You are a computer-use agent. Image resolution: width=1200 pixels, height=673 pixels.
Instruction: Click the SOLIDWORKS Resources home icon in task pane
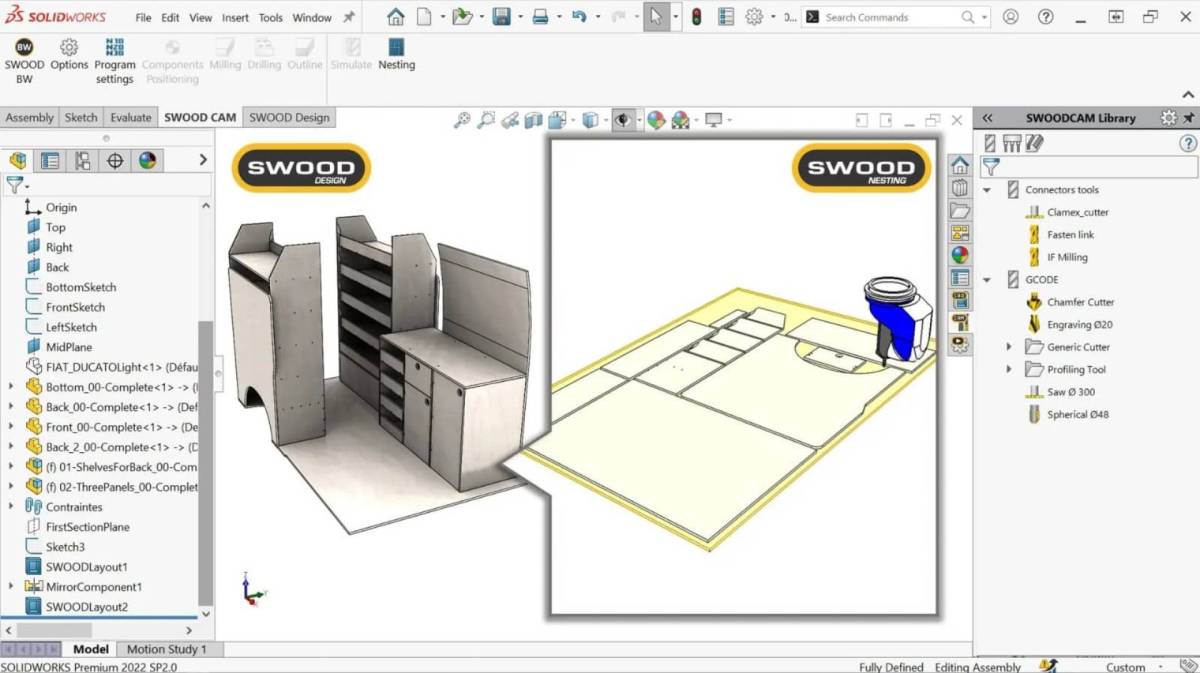[960, 165]
